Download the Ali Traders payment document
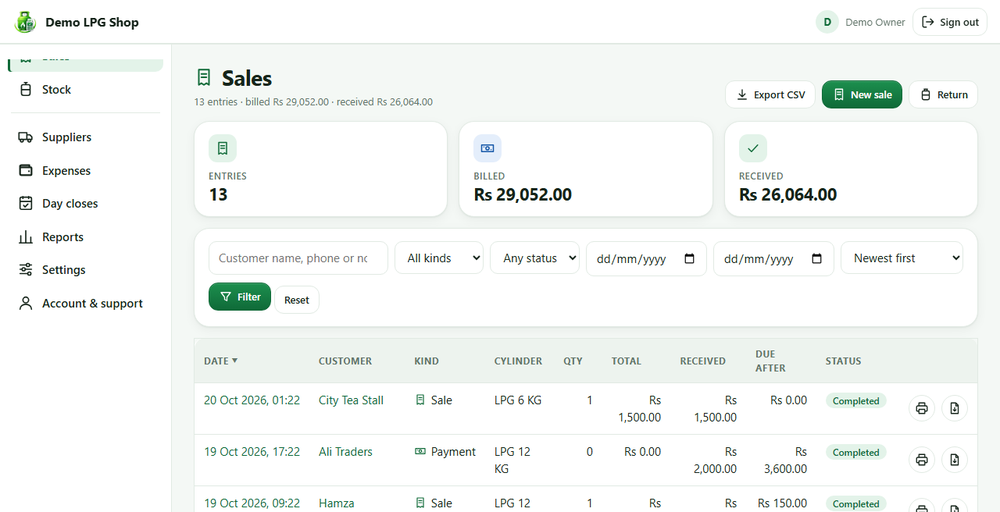The image size is (1000, 512). (x=955, y=460)
